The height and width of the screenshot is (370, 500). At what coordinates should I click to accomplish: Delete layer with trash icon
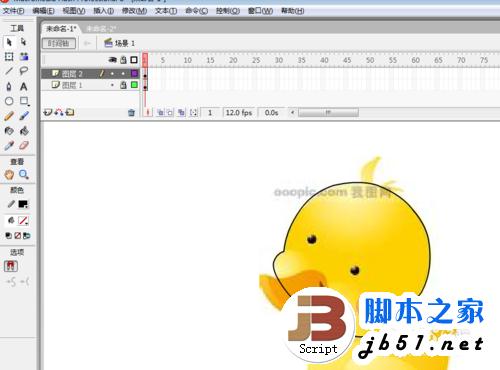point(131,113)
